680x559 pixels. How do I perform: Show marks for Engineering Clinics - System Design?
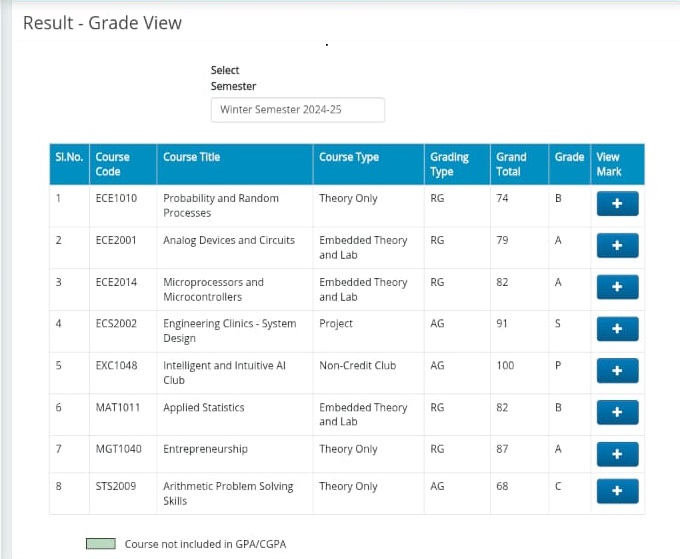(x=617, y=329)
